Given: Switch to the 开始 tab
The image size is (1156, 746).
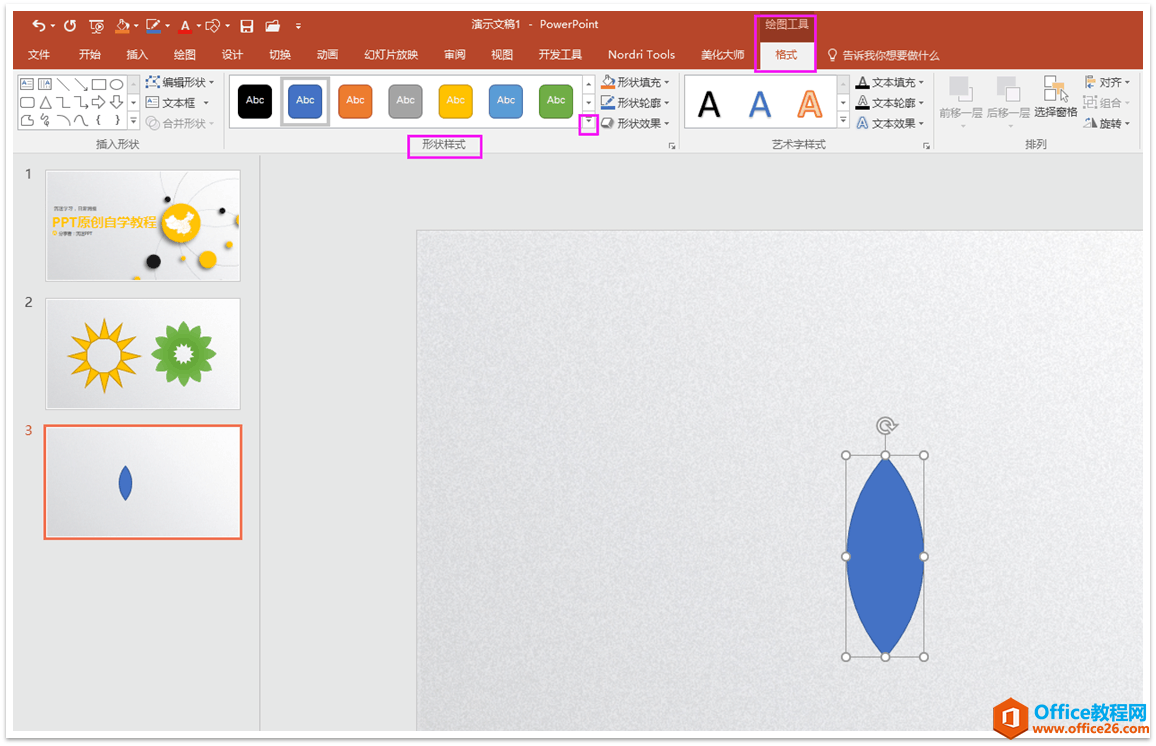Looking at the screenshot, I should pyautogui.click(x=89, y=55).
